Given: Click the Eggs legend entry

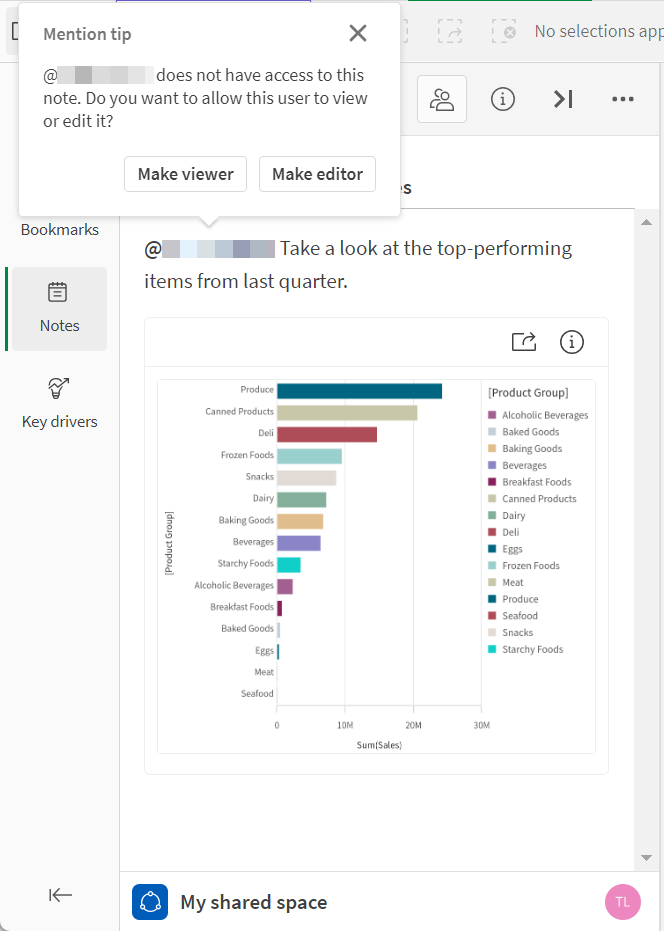Looking at the screenshot, I should click(505, 549).
